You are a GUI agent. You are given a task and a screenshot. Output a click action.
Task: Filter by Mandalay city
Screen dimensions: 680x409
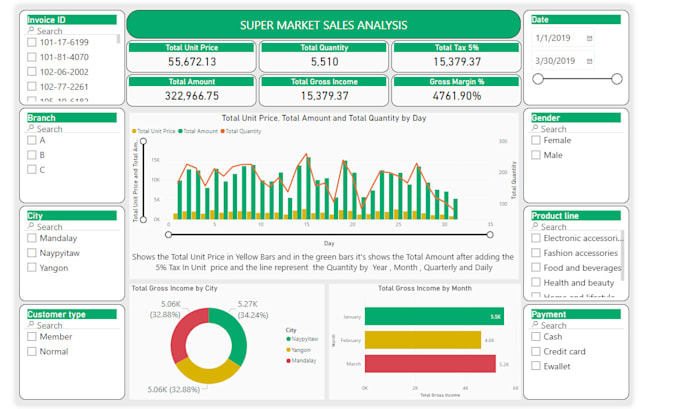pyautogui.click(x=32, y=238)
